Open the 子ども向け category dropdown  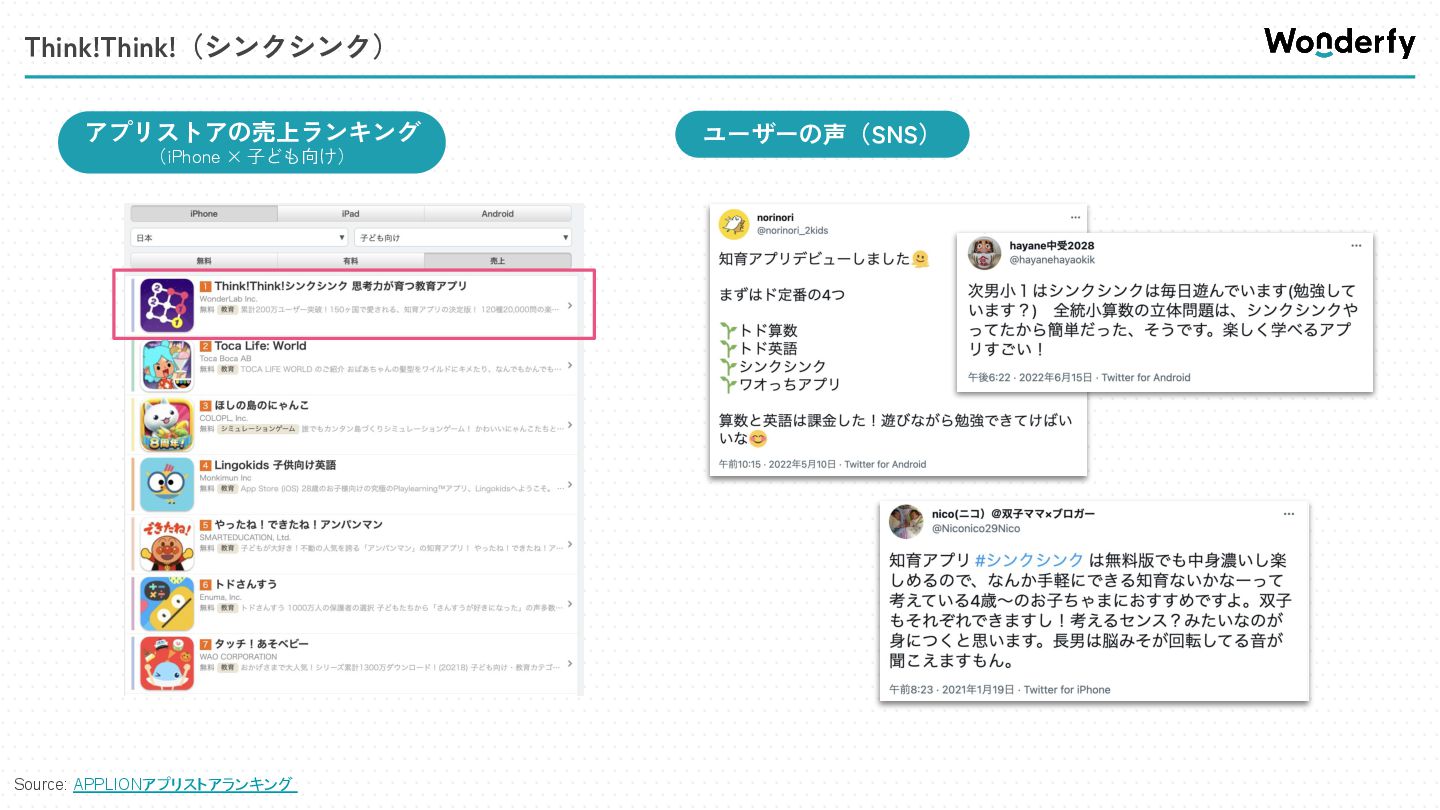(463, 238)
